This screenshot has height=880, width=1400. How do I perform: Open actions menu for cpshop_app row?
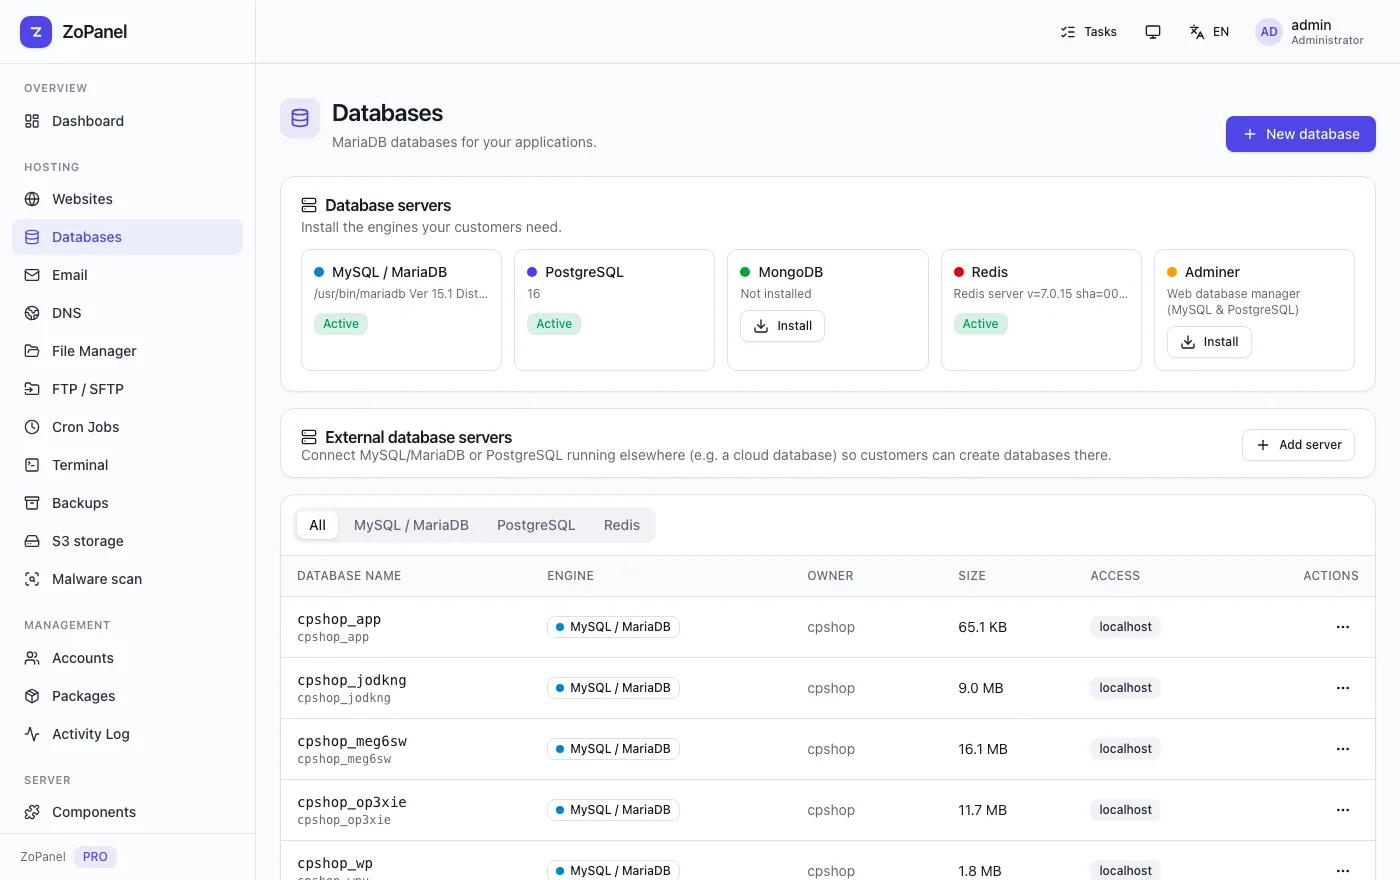(x=1343, y=627)
